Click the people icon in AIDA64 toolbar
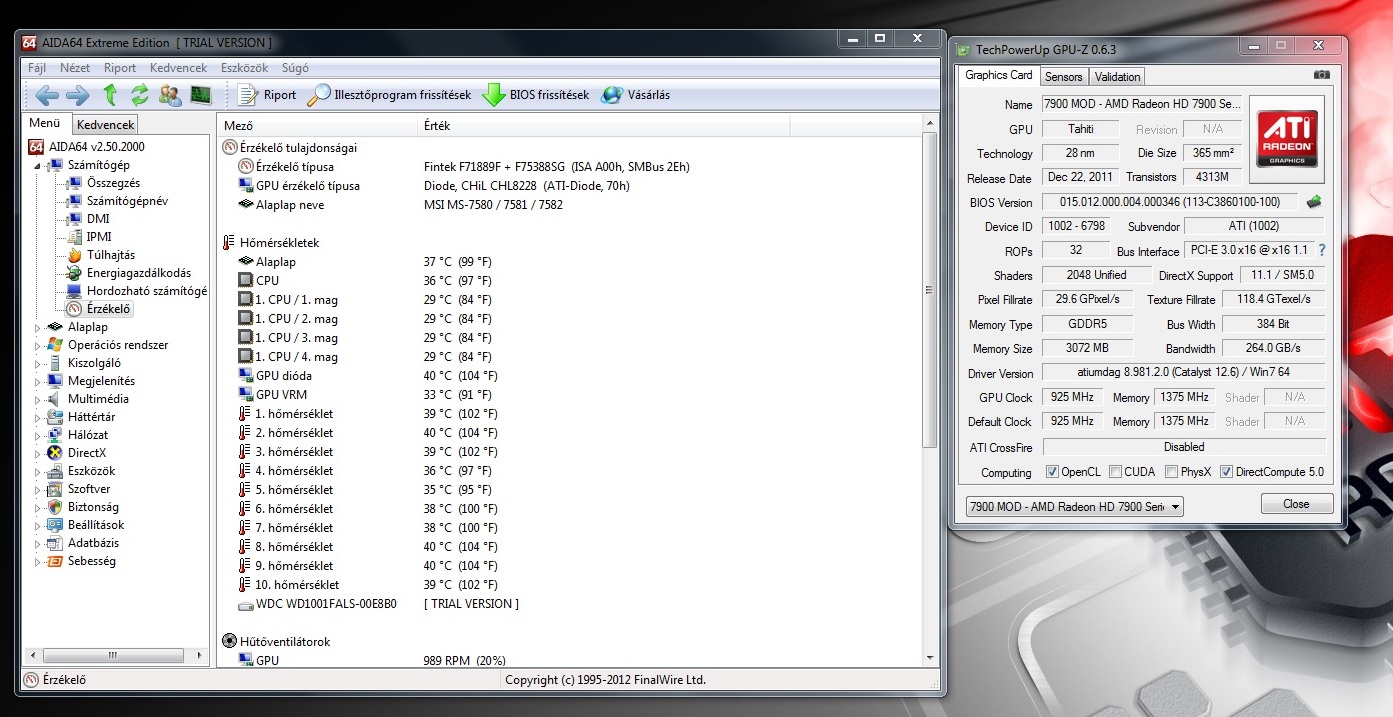 (170, 95)
